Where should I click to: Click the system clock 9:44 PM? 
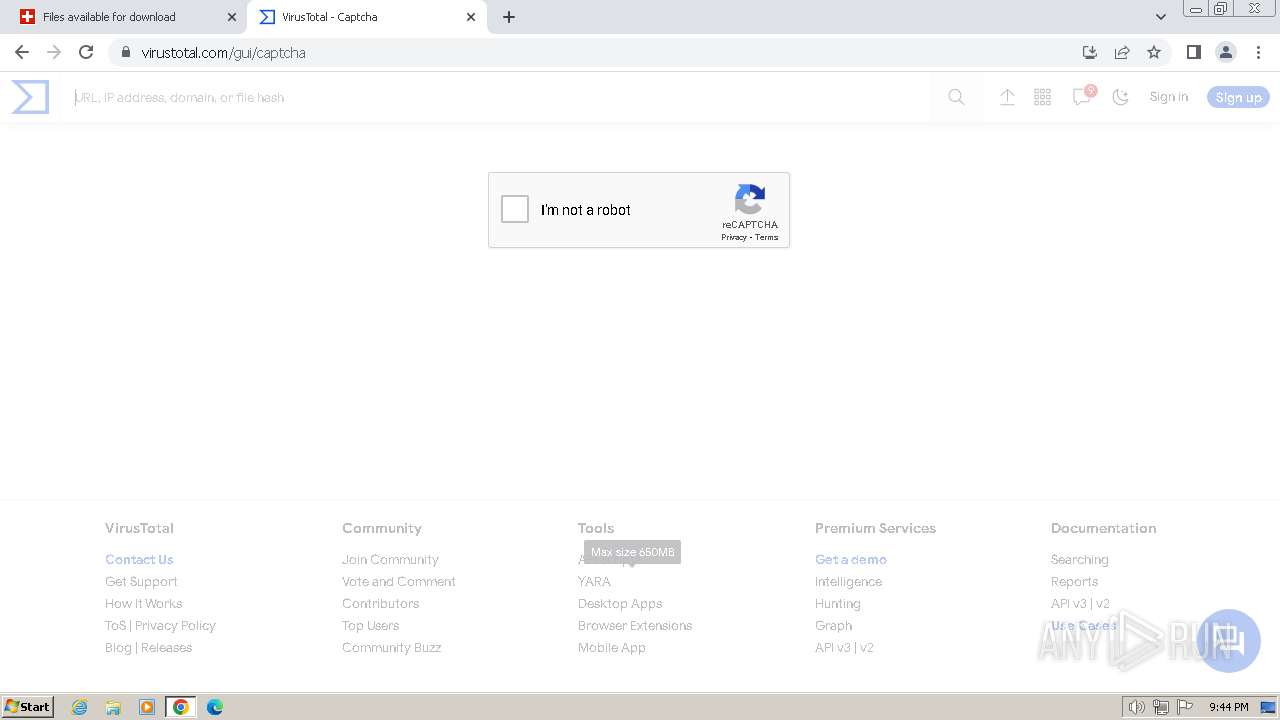(1228, 707)
